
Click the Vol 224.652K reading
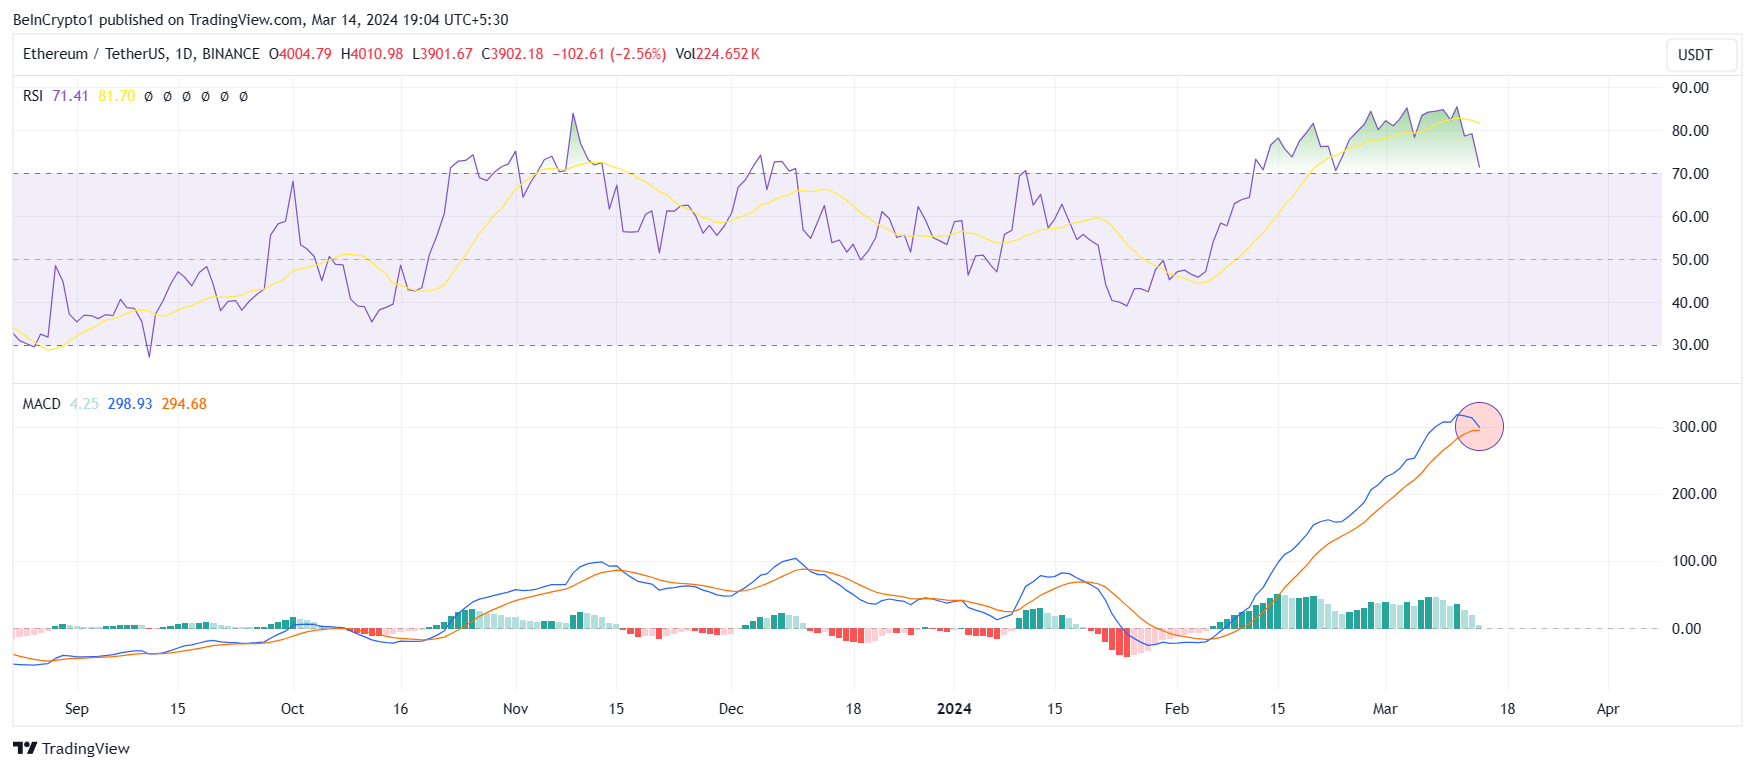(x=717, y=54)
